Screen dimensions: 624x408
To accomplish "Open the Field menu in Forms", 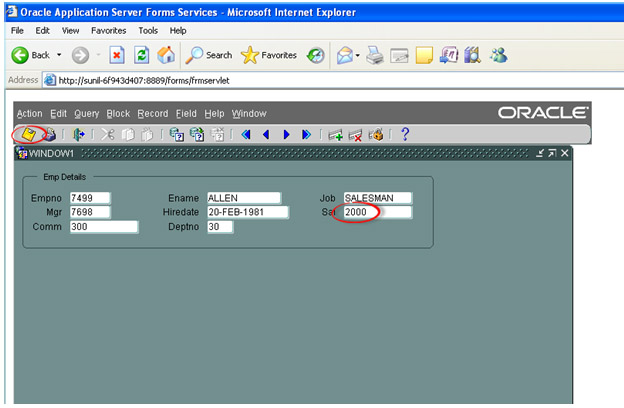I will point(186,114).
